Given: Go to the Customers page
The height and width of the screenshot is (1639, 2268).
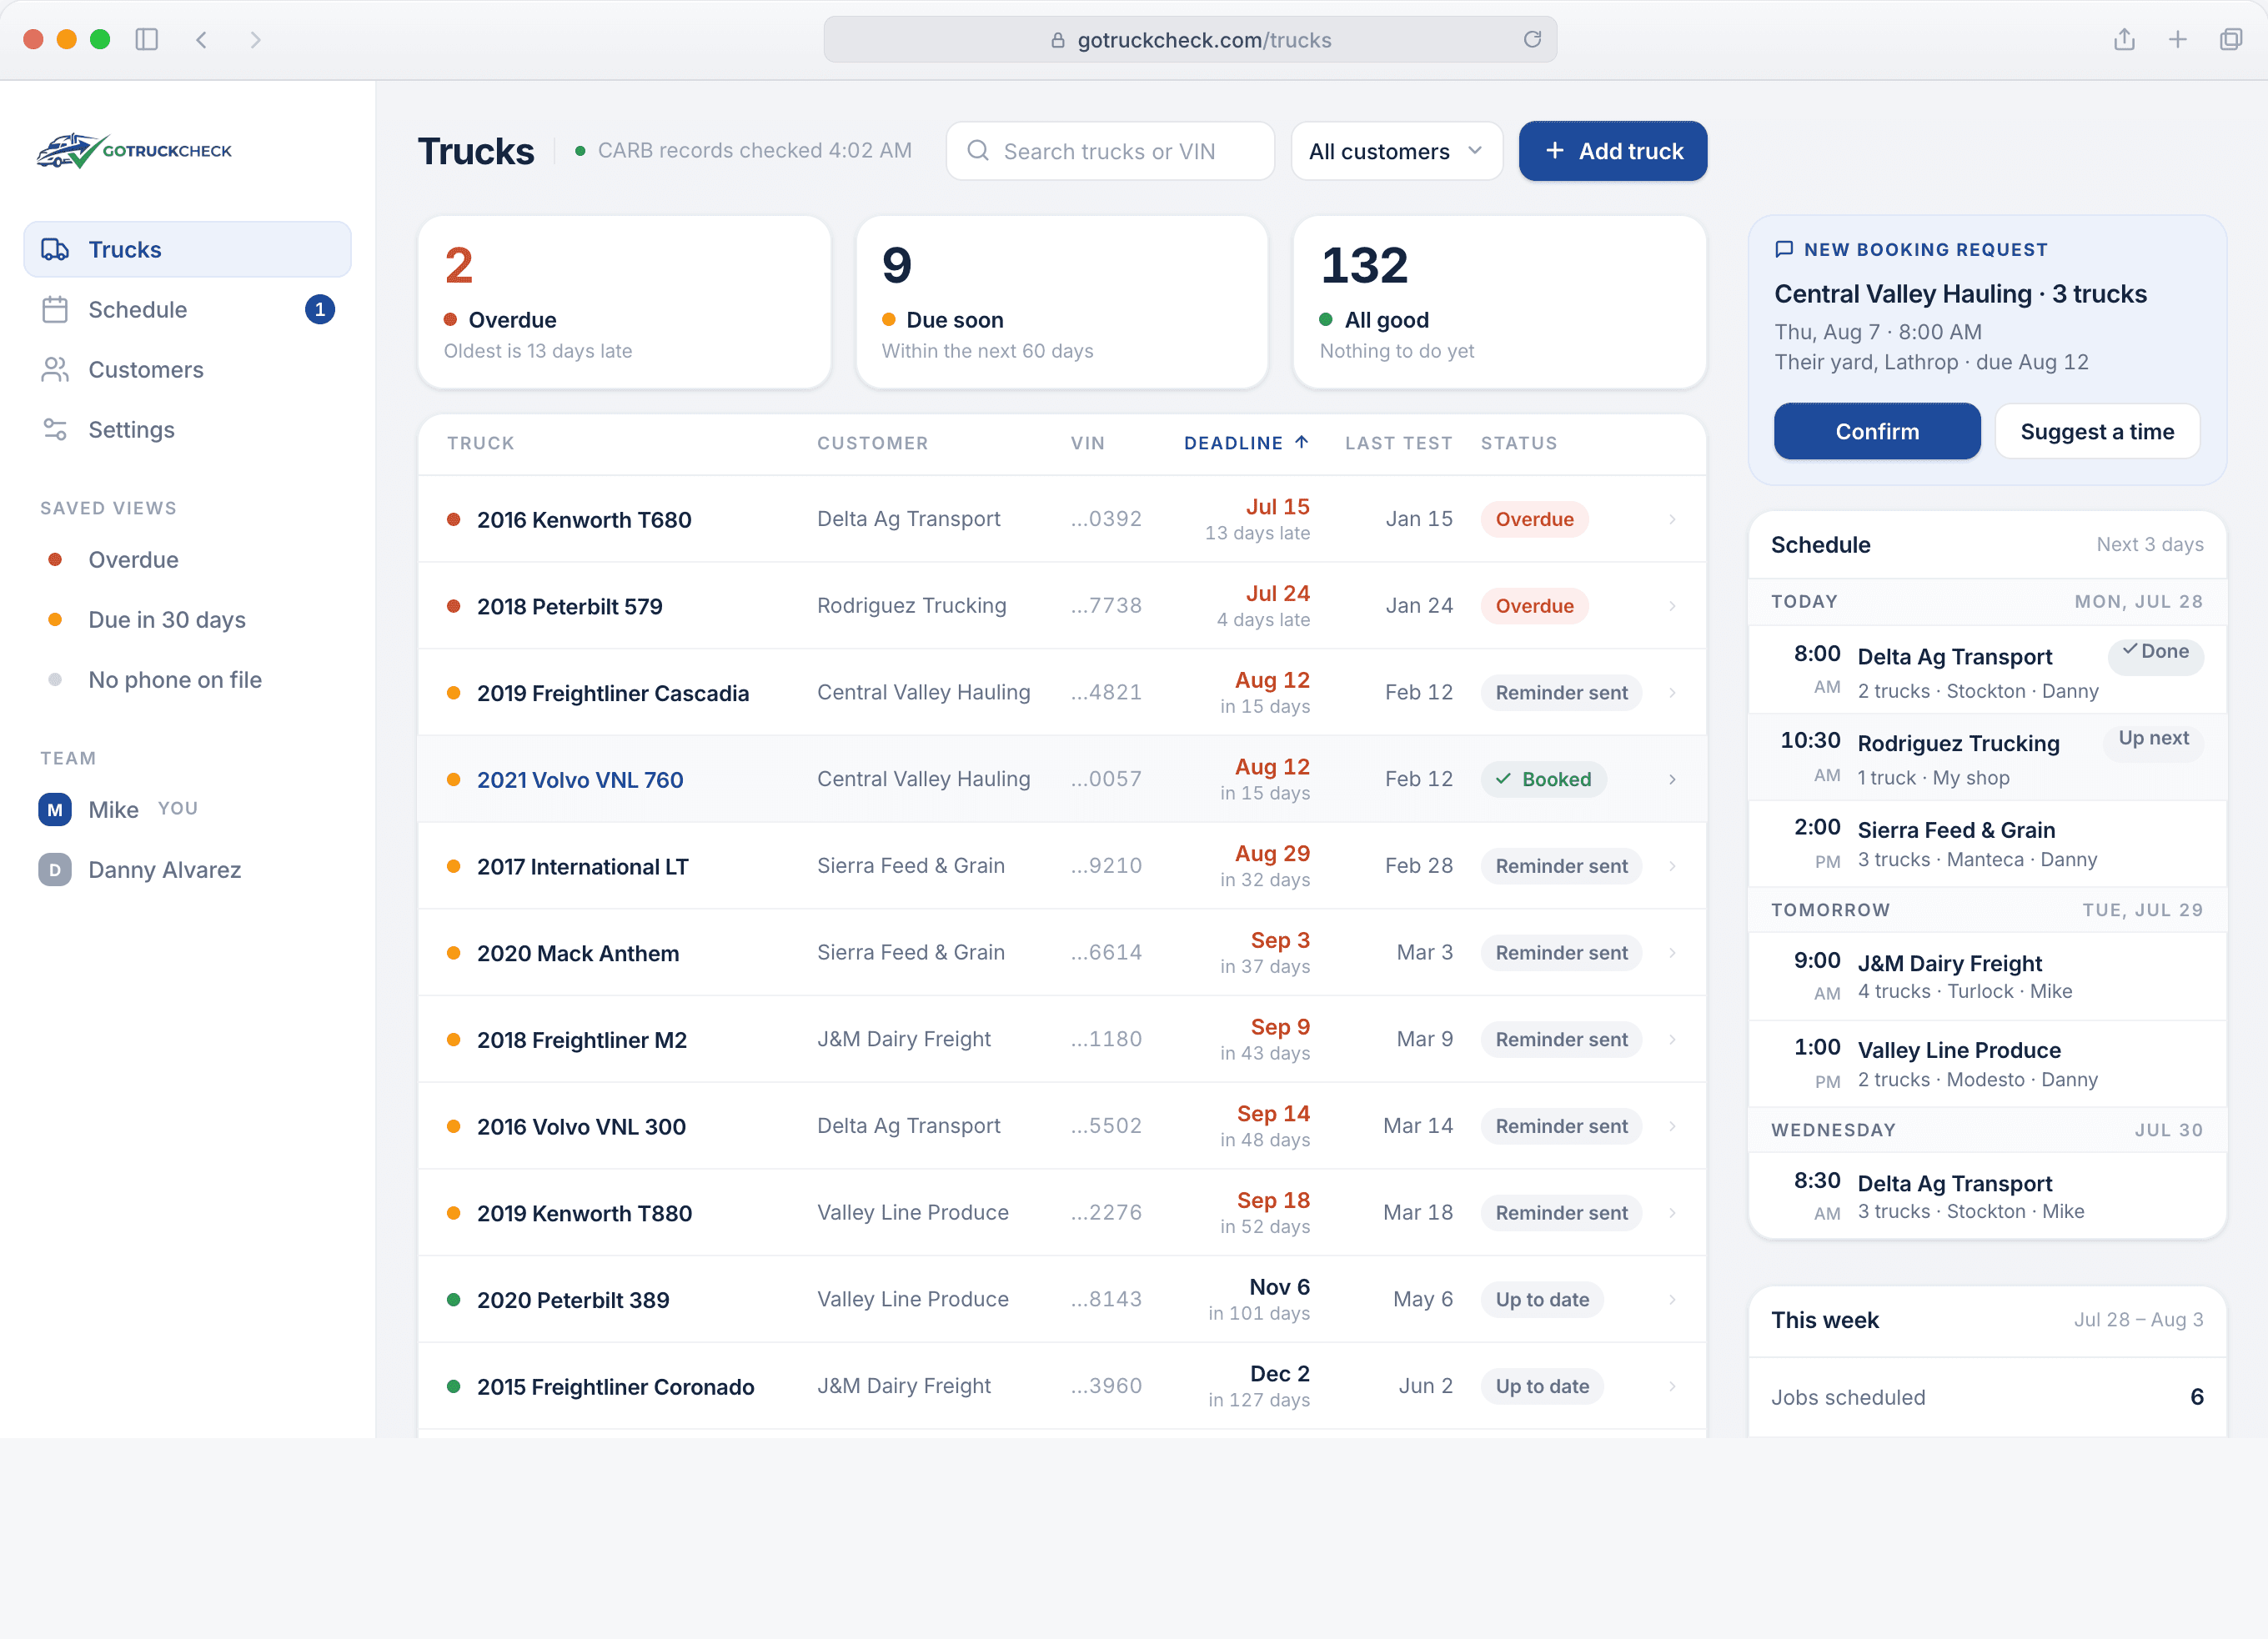Looking at the screenshot, I should (187, 369).
